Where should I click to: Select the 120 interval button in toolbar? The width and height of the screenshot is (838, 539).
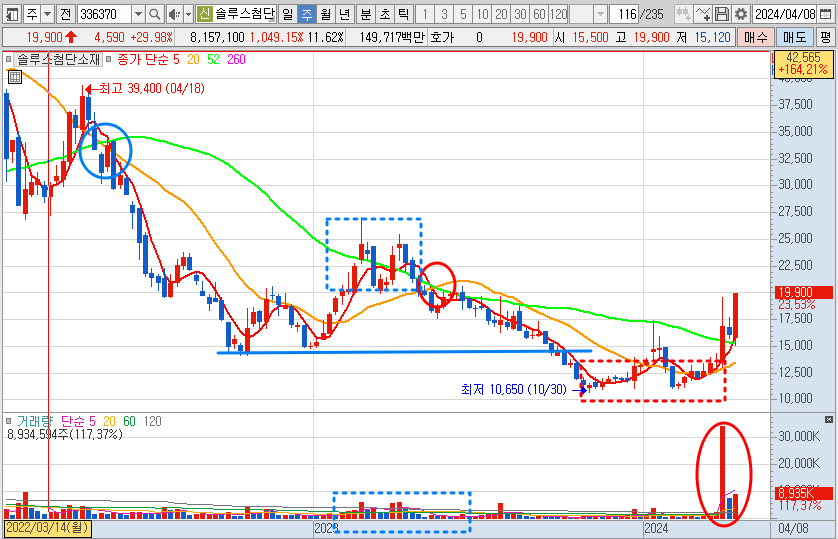click(558, 14)
